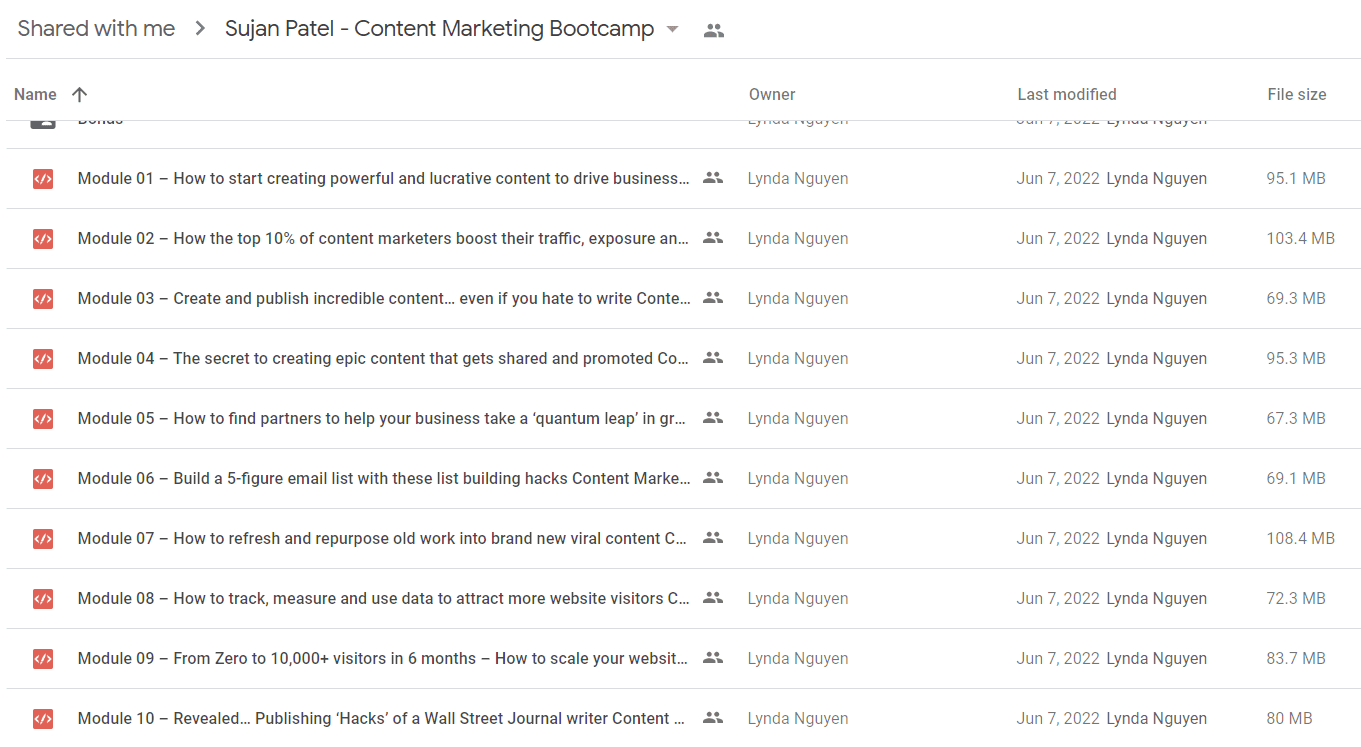Click the 108.4 MB file size
The width and height of the screenshot is (1361, 747).
pyautogui.click(x=1301, y=539)
